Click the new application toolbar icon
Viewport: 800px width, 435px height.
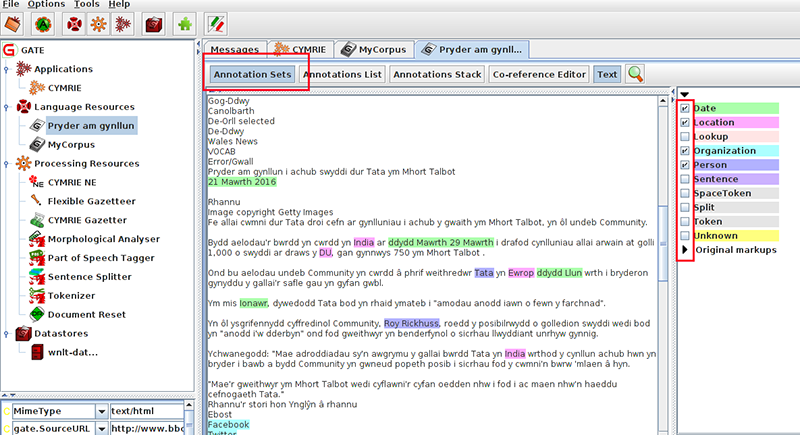(123, 24)
